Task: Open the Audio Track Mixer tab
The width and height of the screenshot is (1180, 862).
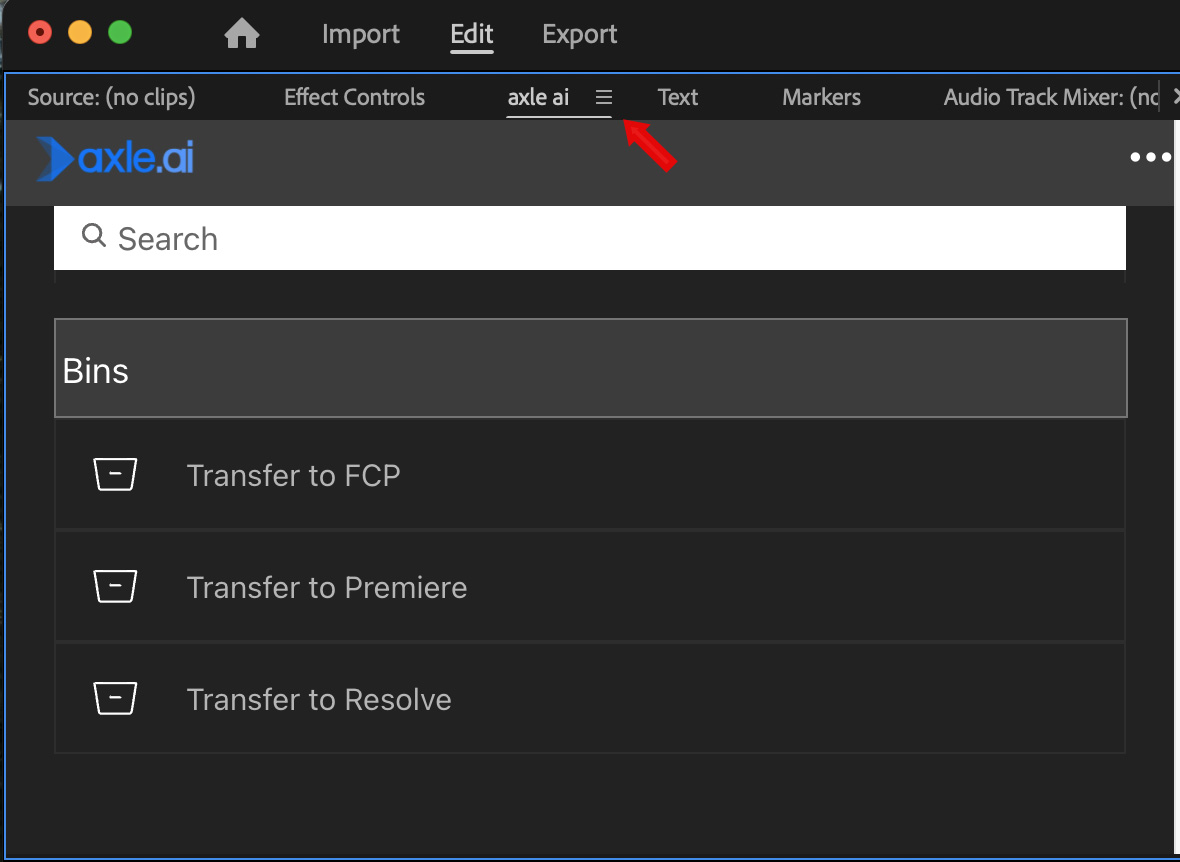Action: point(1050,97)
